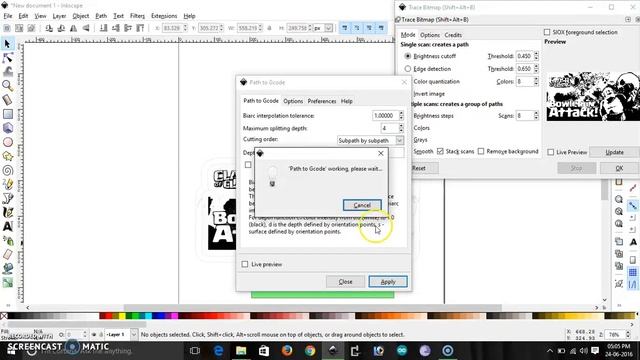
Task: Click Apply in Path to Gcode dialog
Action: [x=388, y=282]
